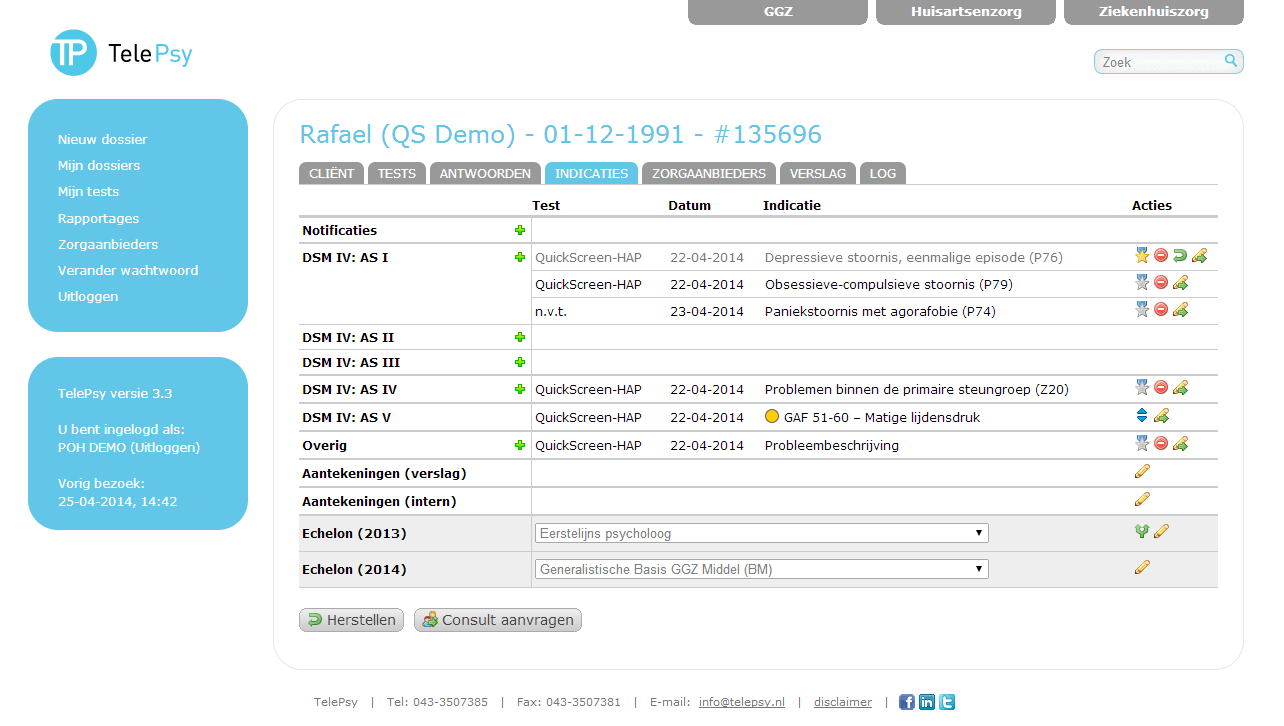Click the green fork icon for Echelon (2013)

(1142, 532)
